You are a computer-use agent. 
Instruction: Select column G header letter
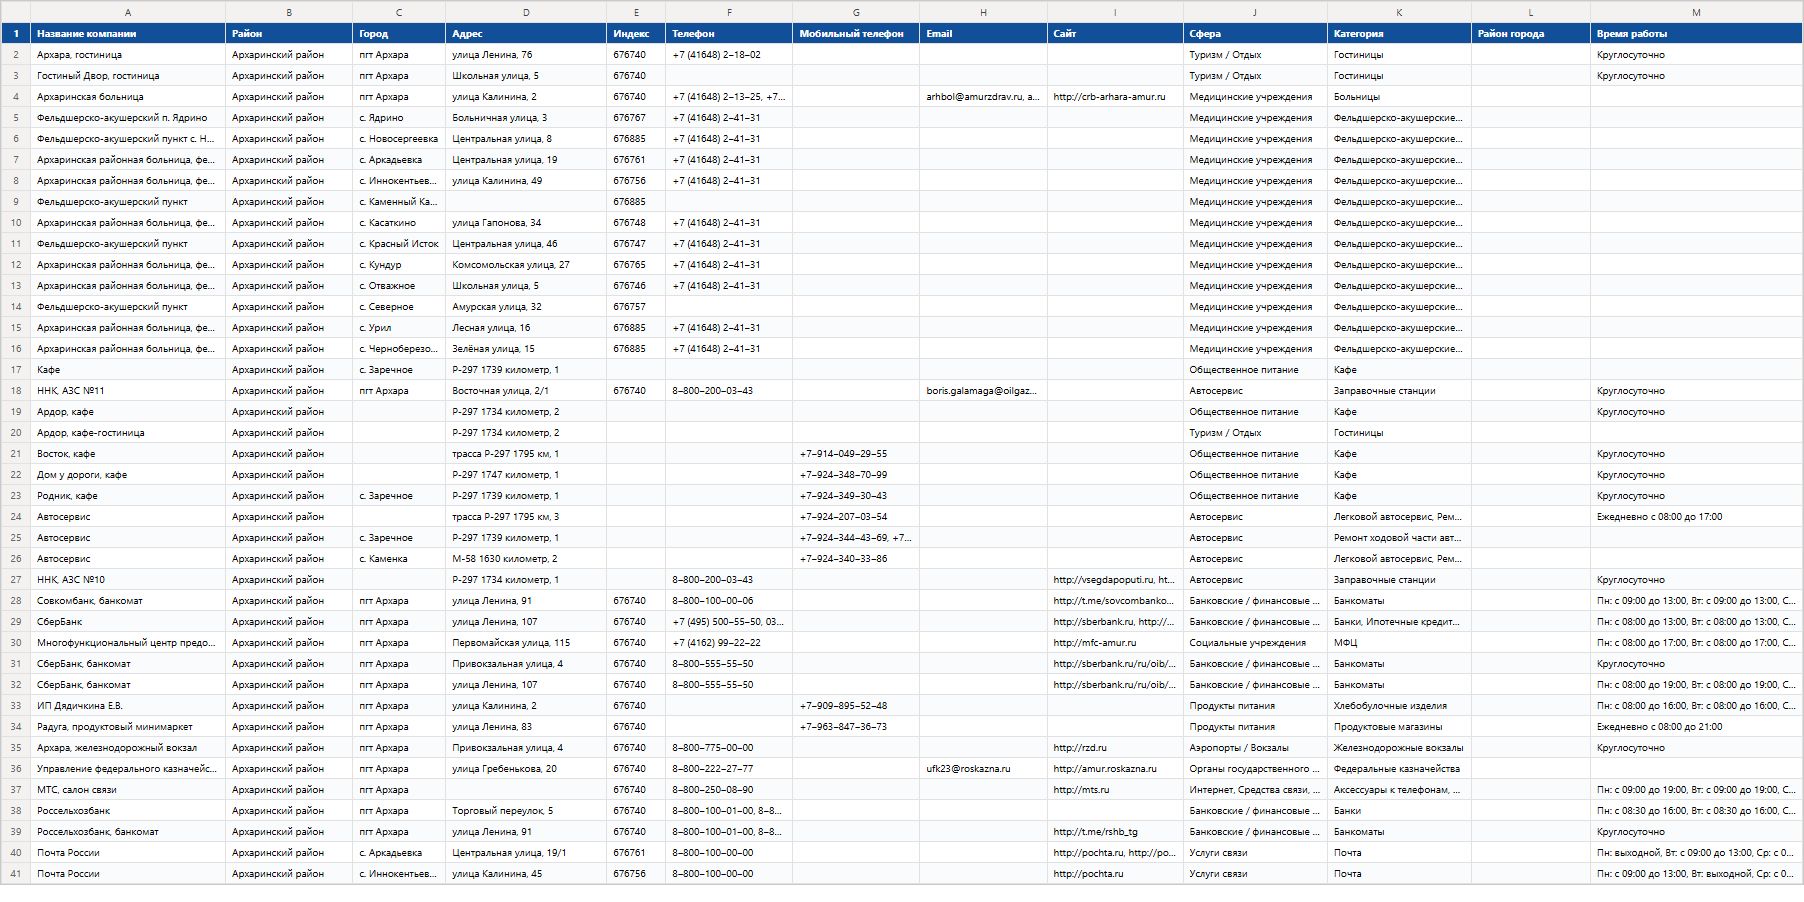[x=856, y=12]
